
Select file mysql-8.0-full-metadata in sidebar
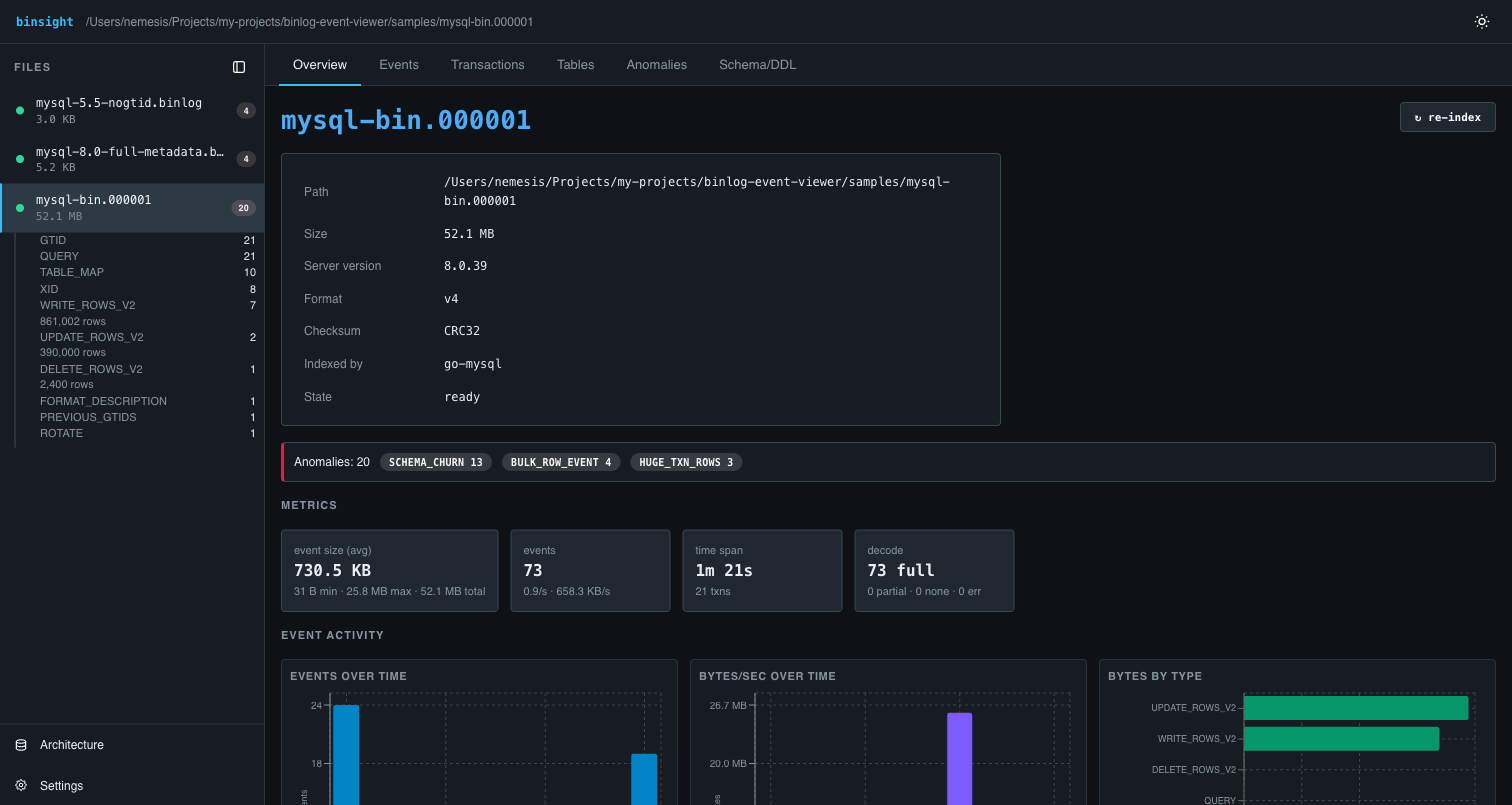(x=132, y=159)
